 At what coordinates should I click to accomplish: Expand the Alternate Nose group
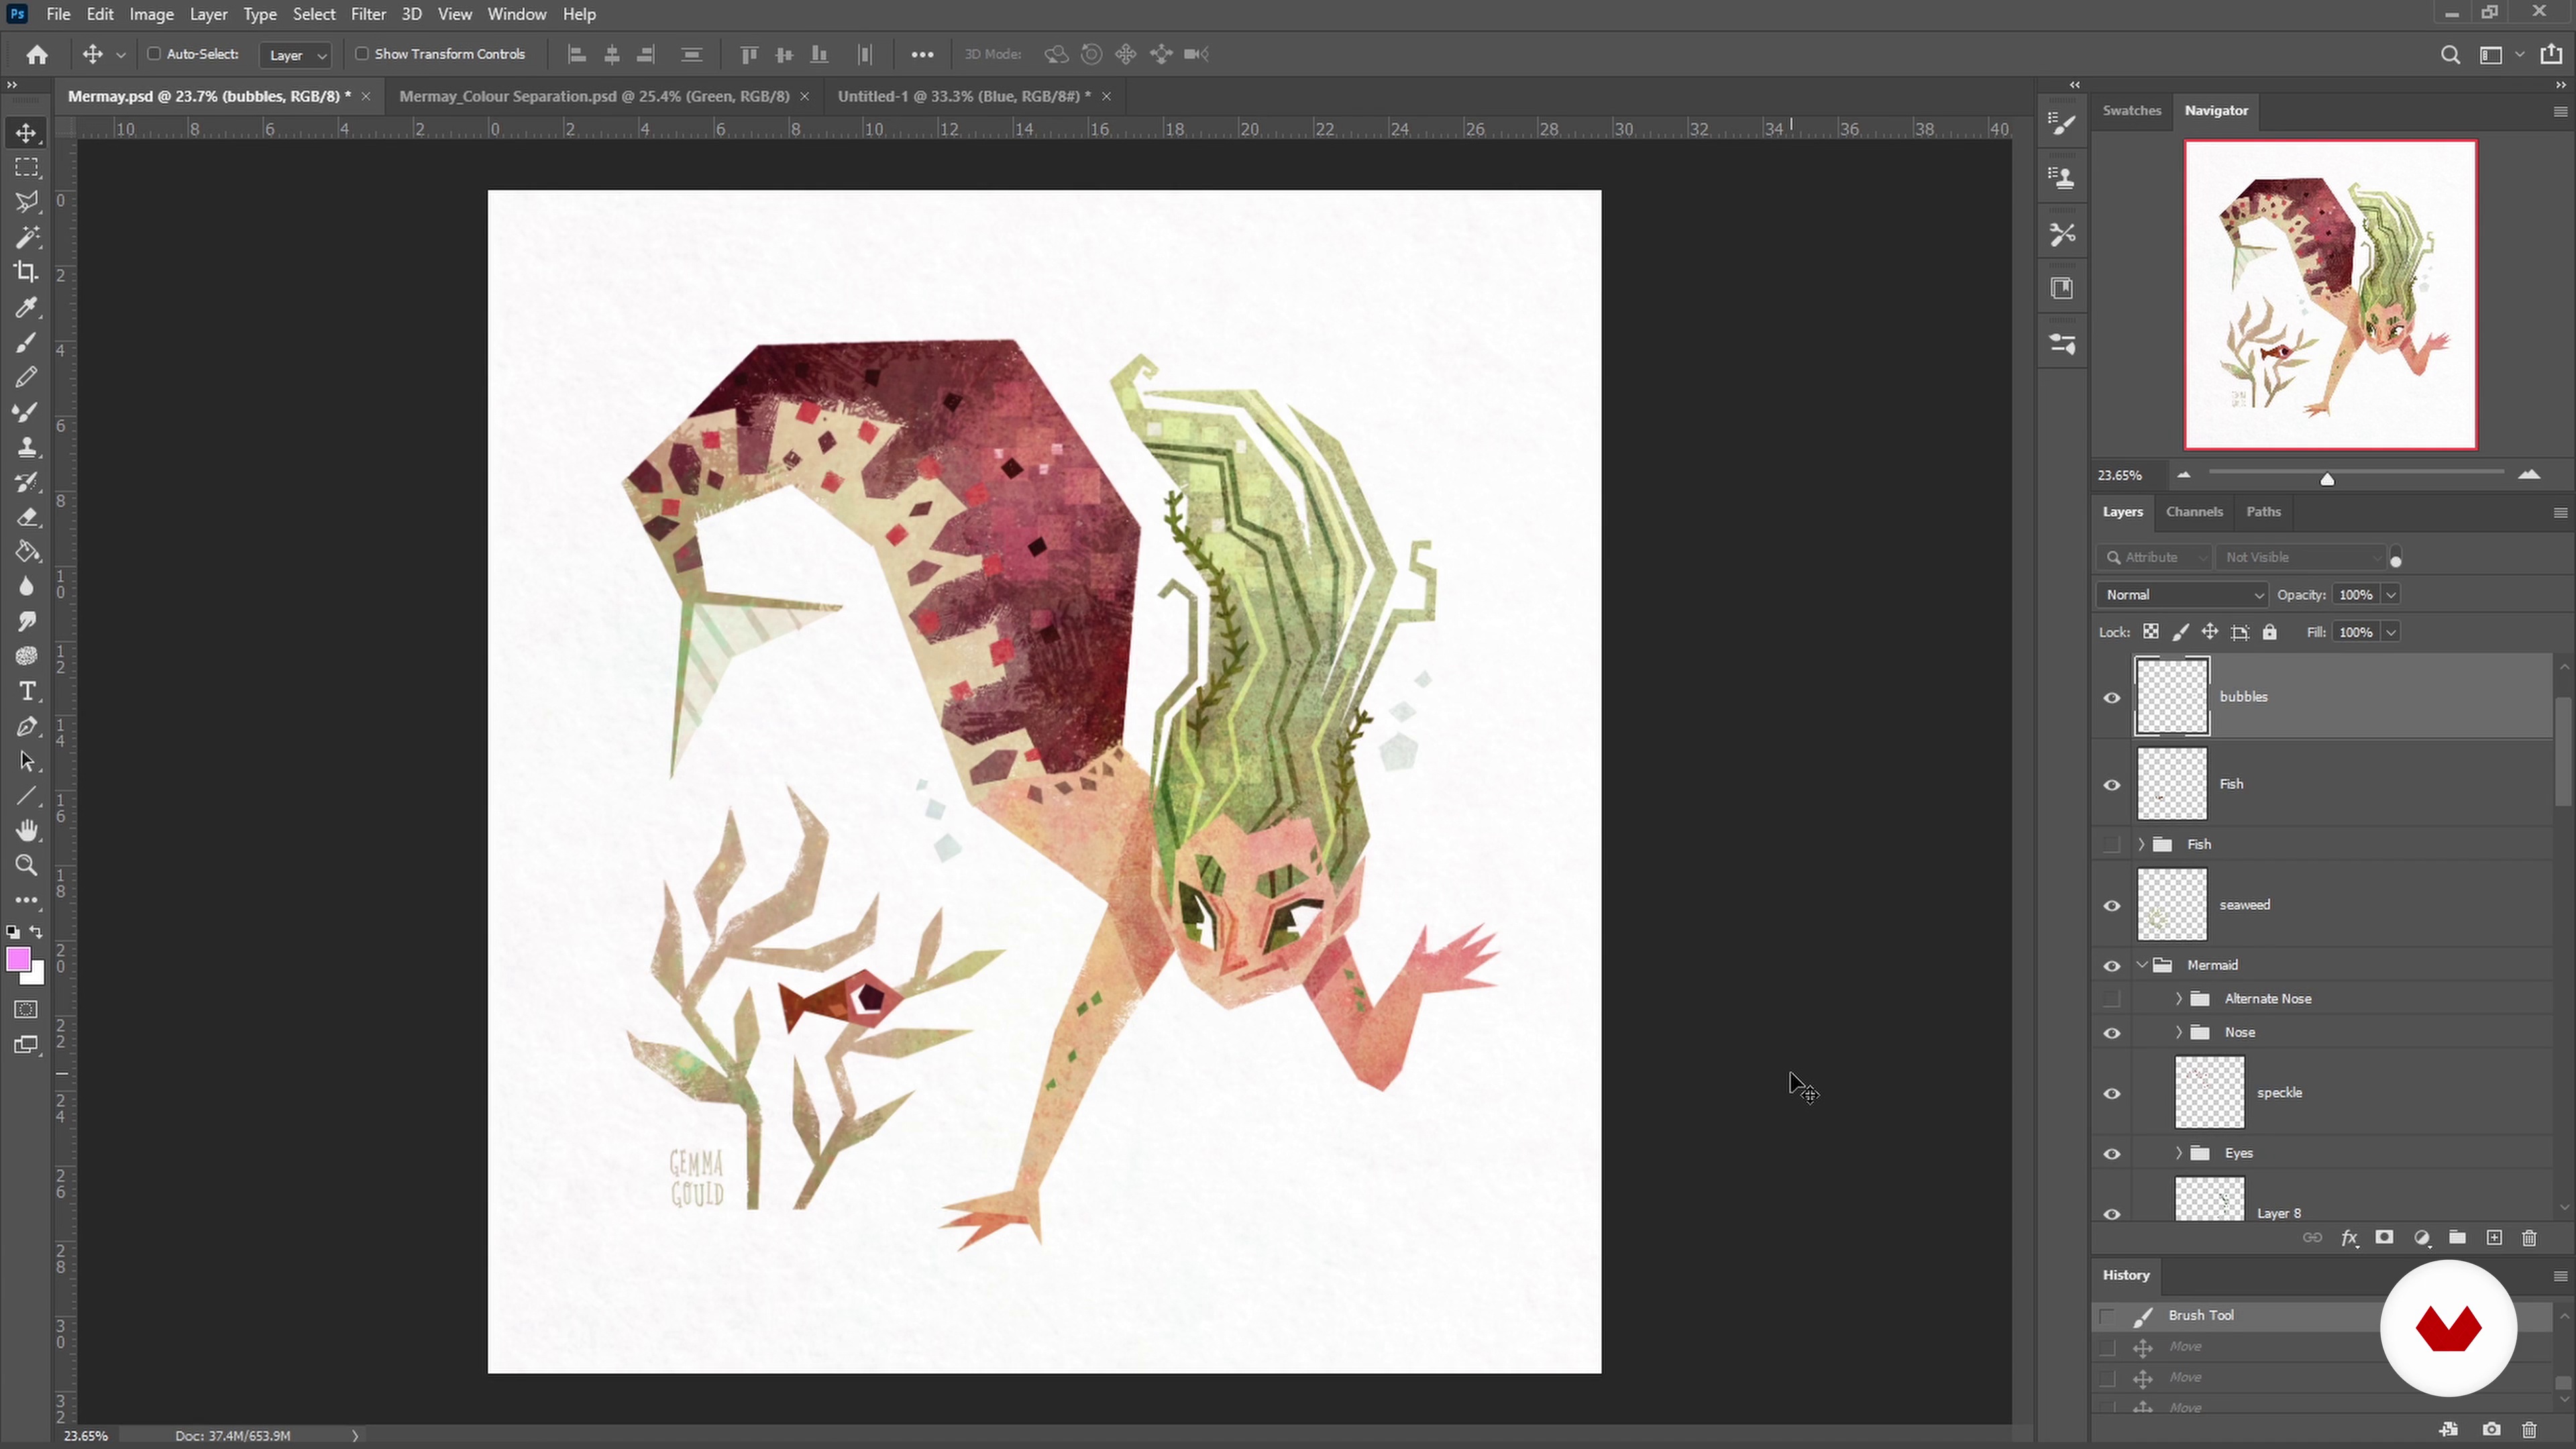[2179, 999]
